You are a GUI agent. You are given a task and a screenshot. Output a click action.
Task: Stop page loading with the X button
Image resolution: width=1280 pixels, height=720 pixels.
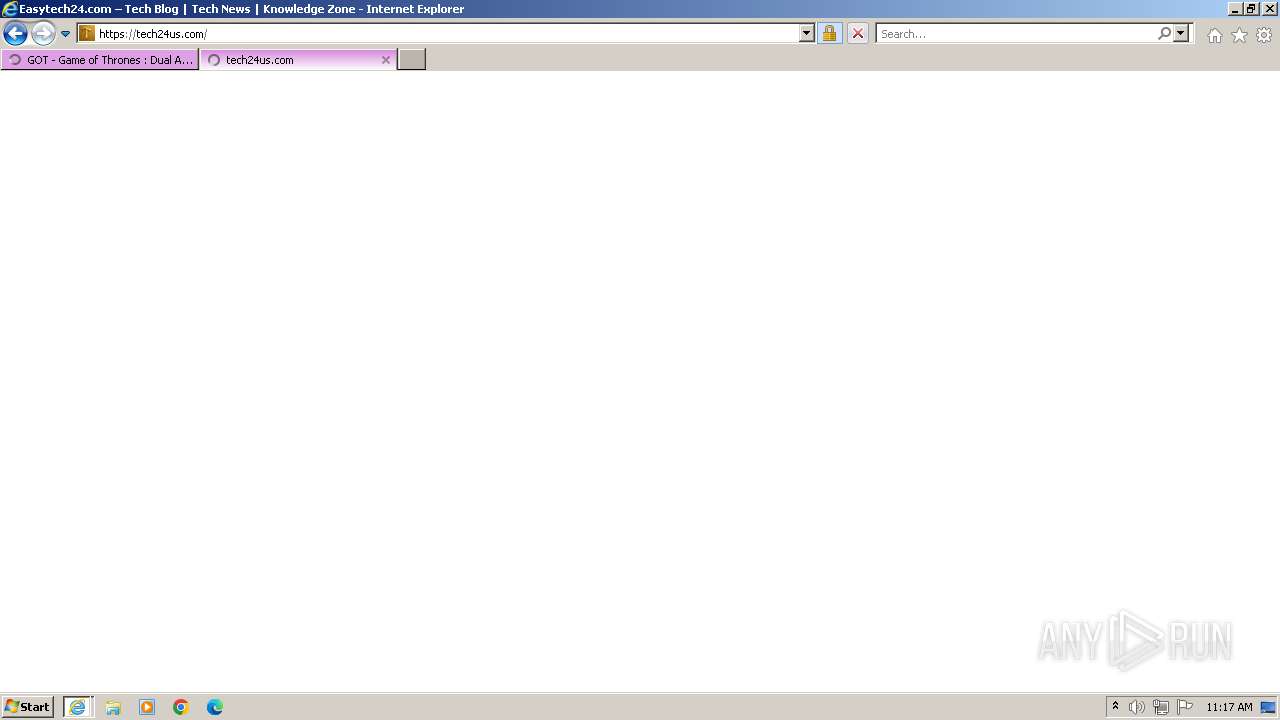(x=858, y=34)
